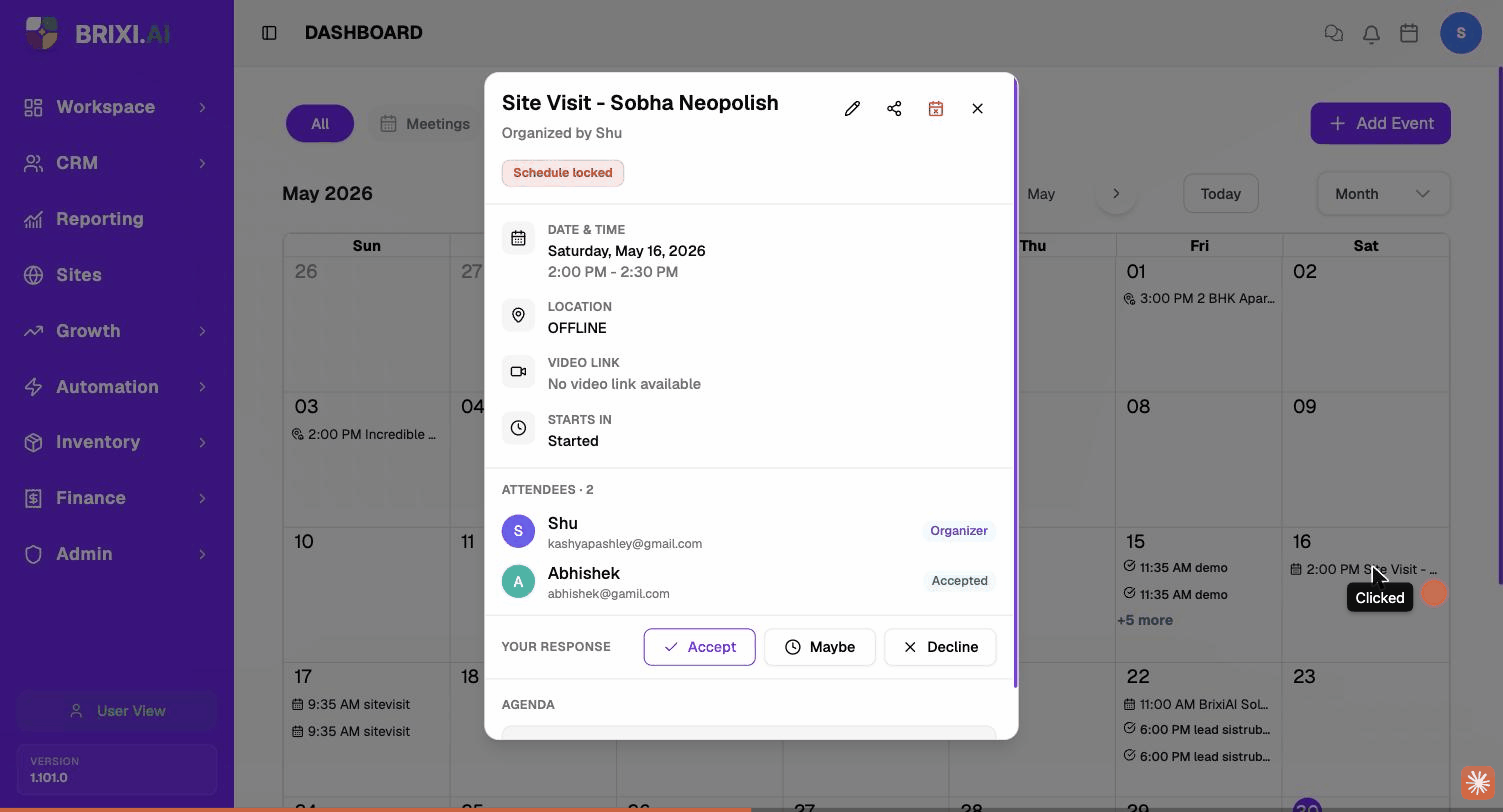Click the Finance dollar icon
The width and height of the screenshot is (1503, 812).
(33, 498)
